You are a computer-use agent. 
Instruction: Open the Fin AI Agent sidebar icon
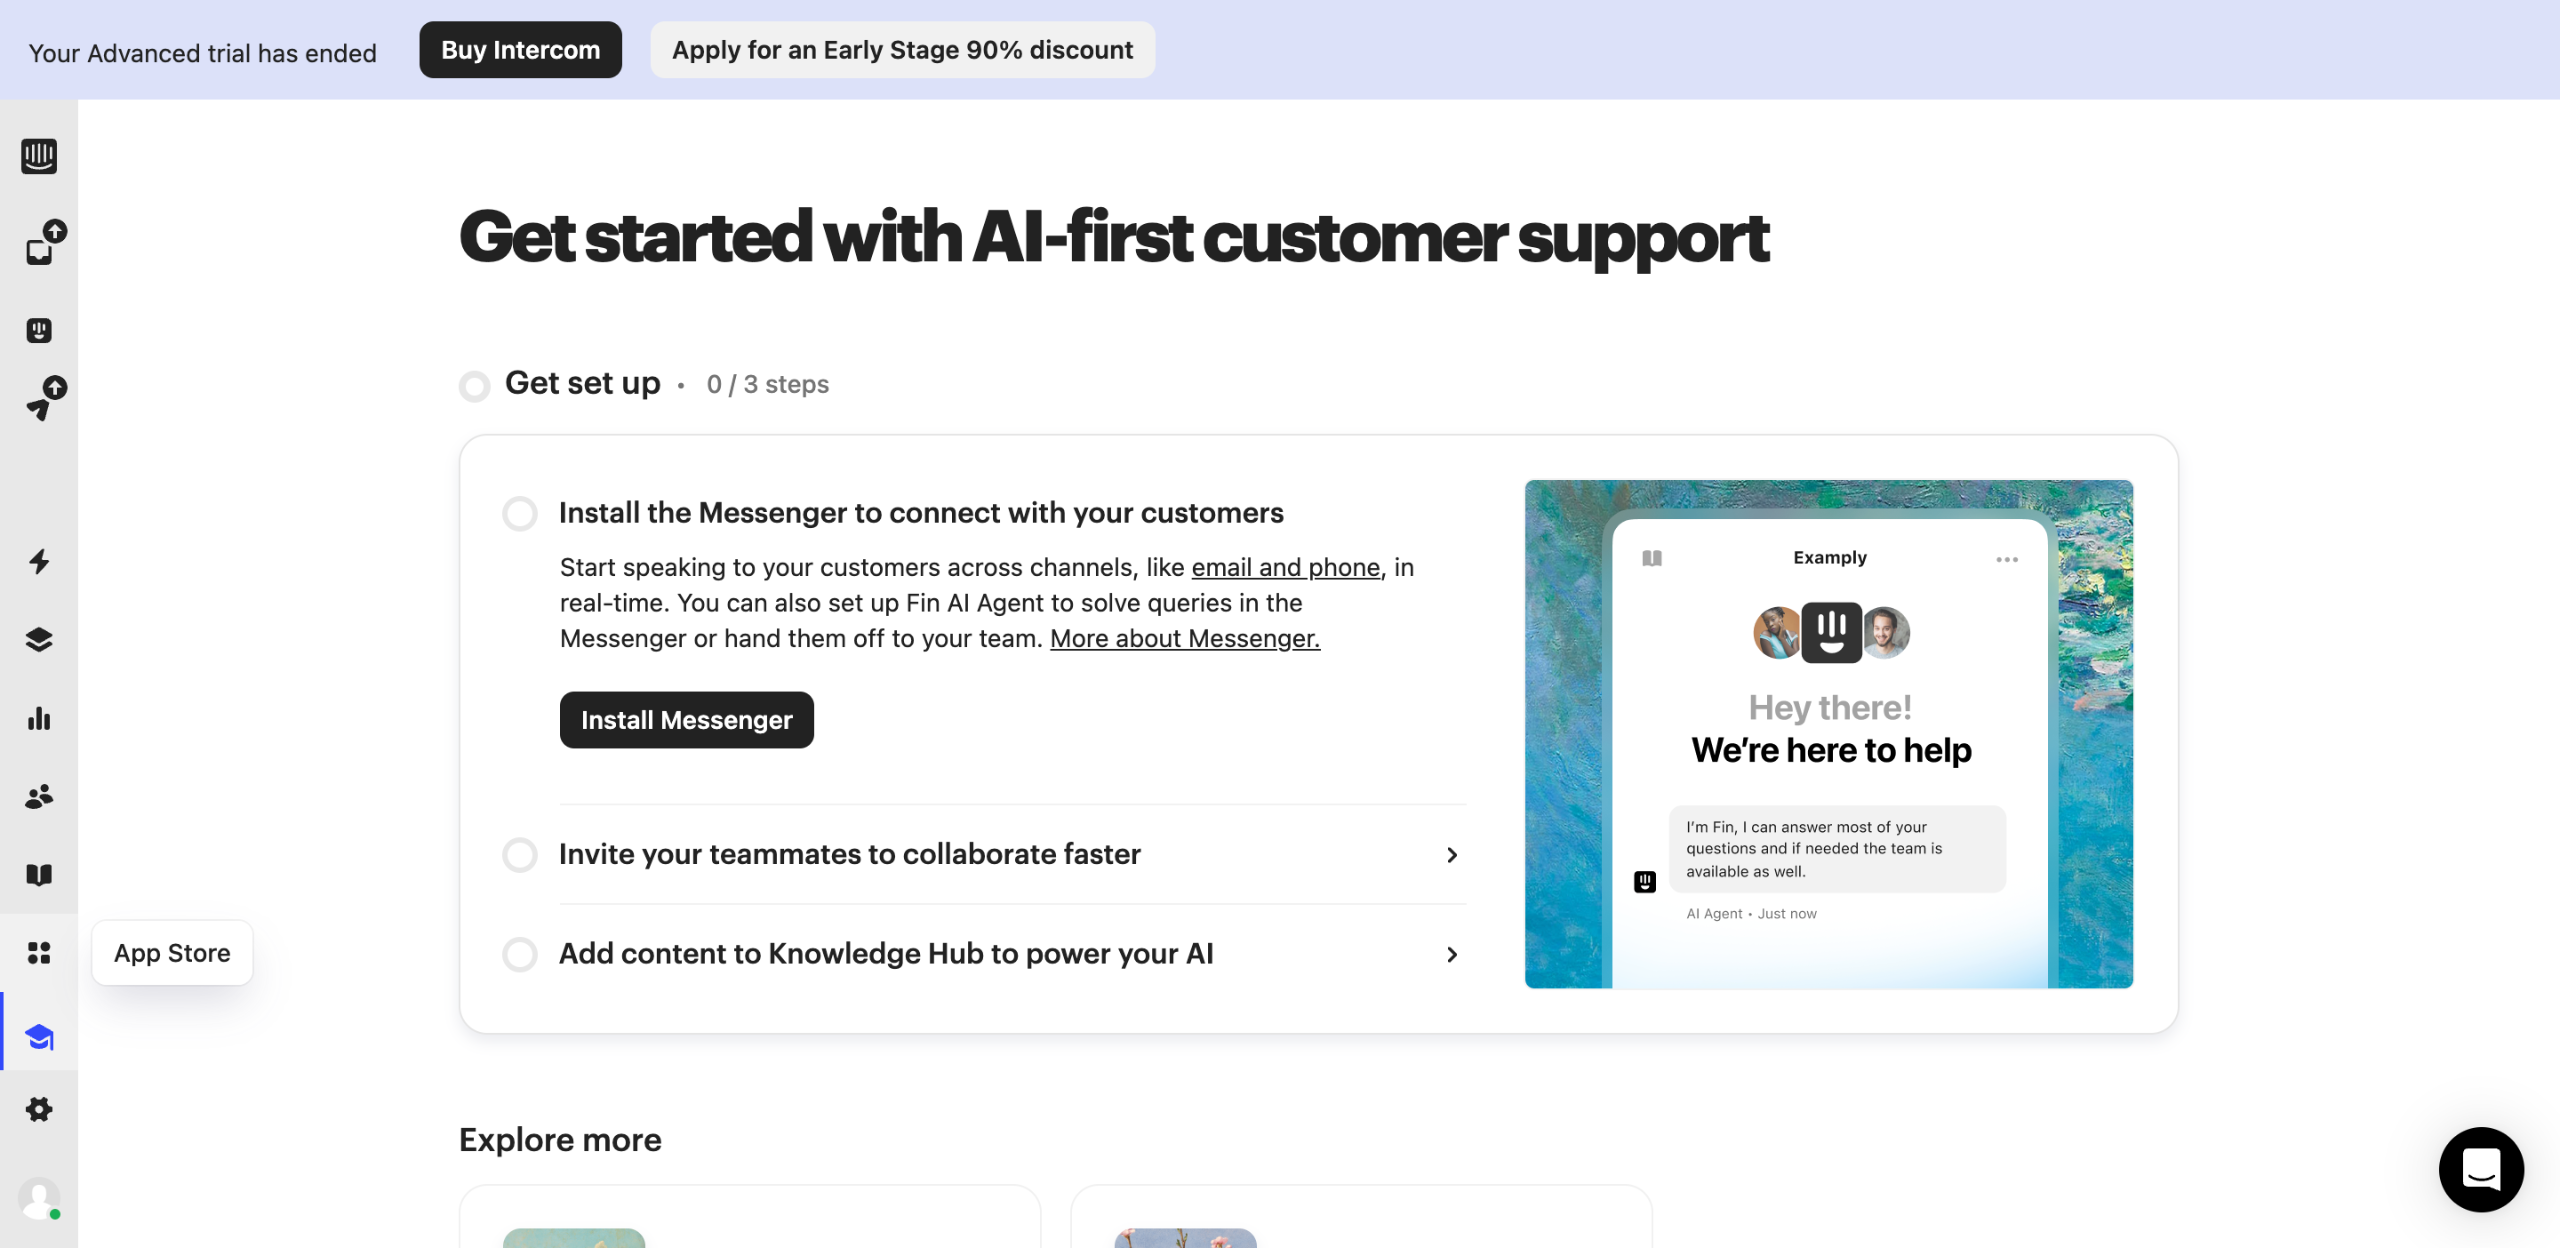click(x=39, y=331)
